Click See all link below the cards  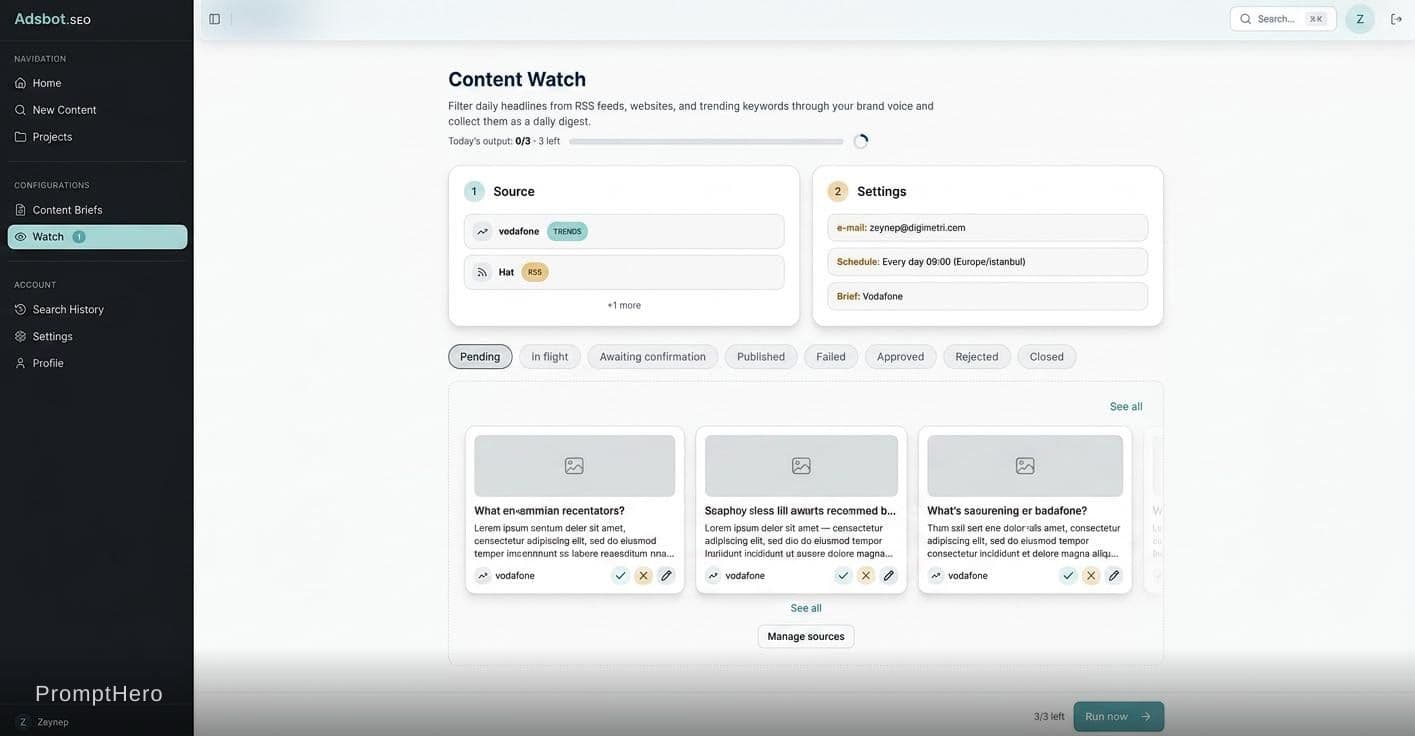click(806, 609)
